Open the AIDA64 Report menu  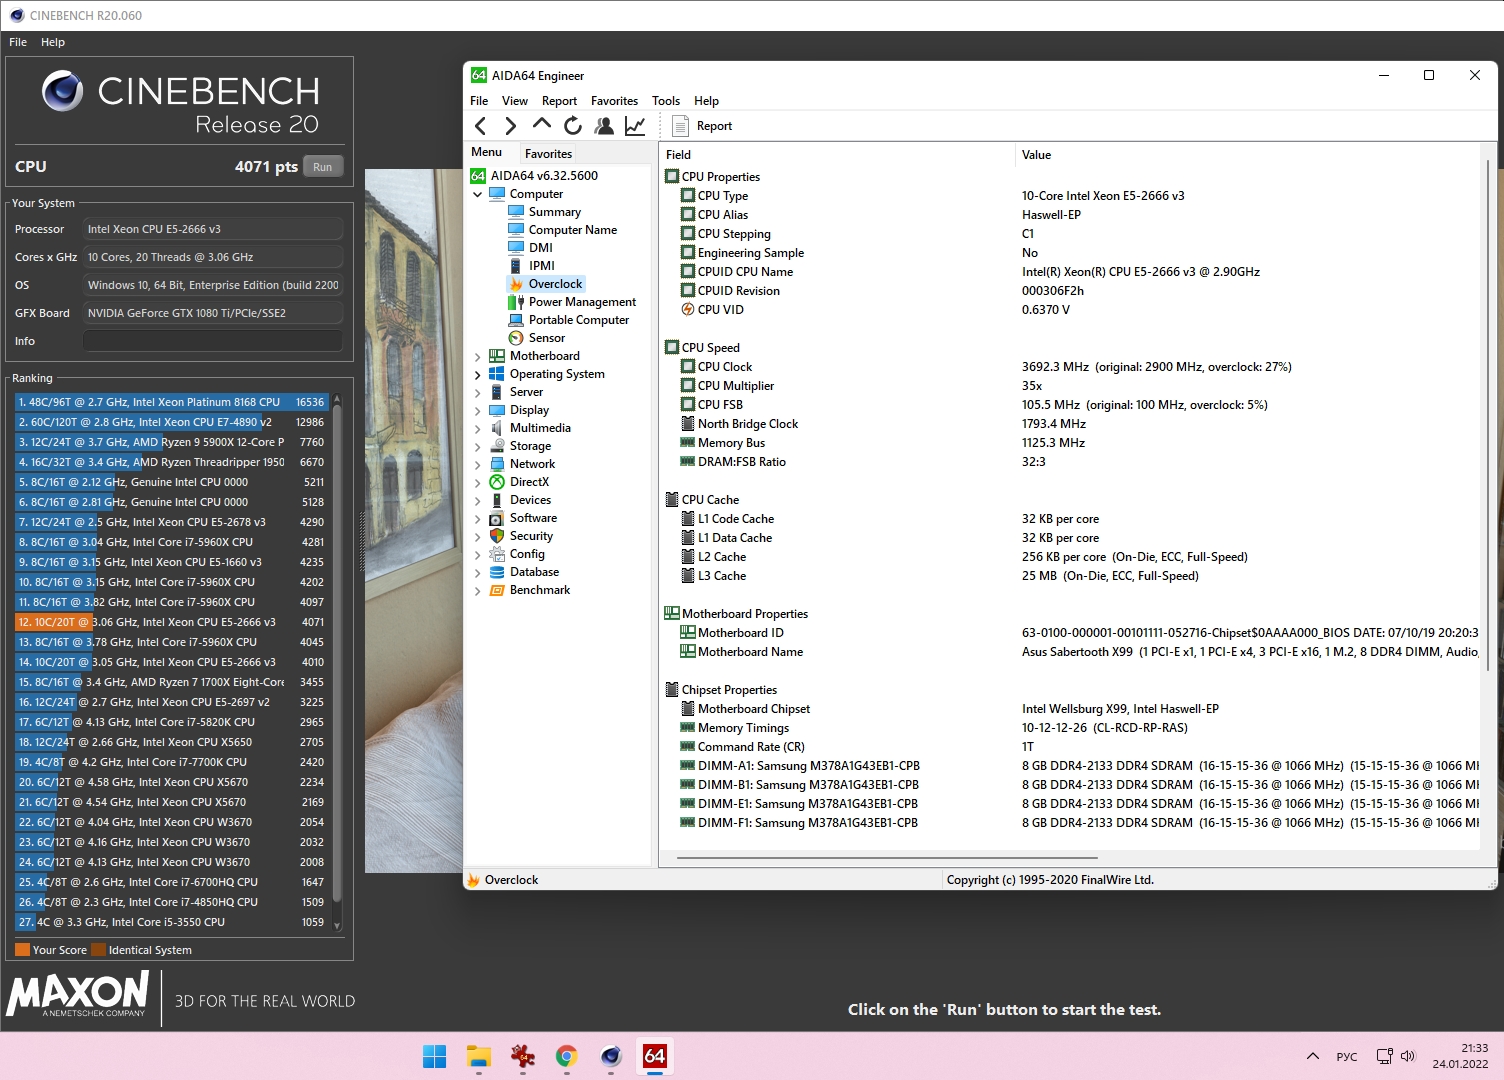(x=559, y=101)
